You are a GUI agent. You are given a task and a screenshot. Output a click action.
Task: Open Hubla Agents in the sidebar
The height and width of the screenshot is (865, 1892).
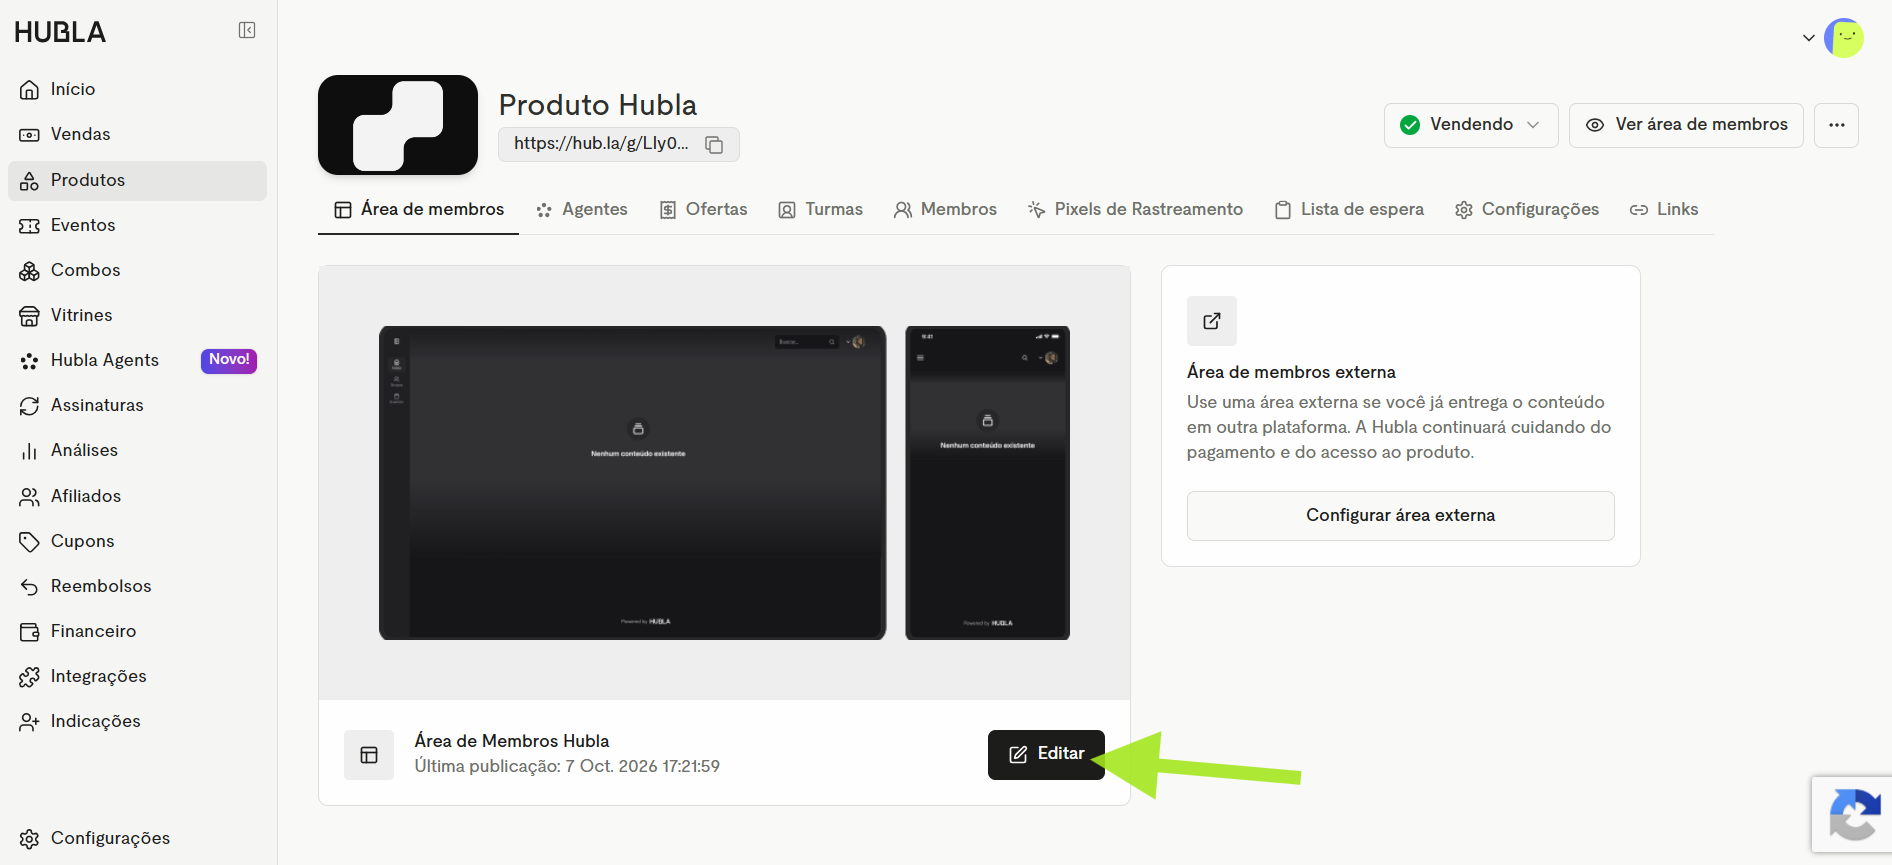[137, 361]
